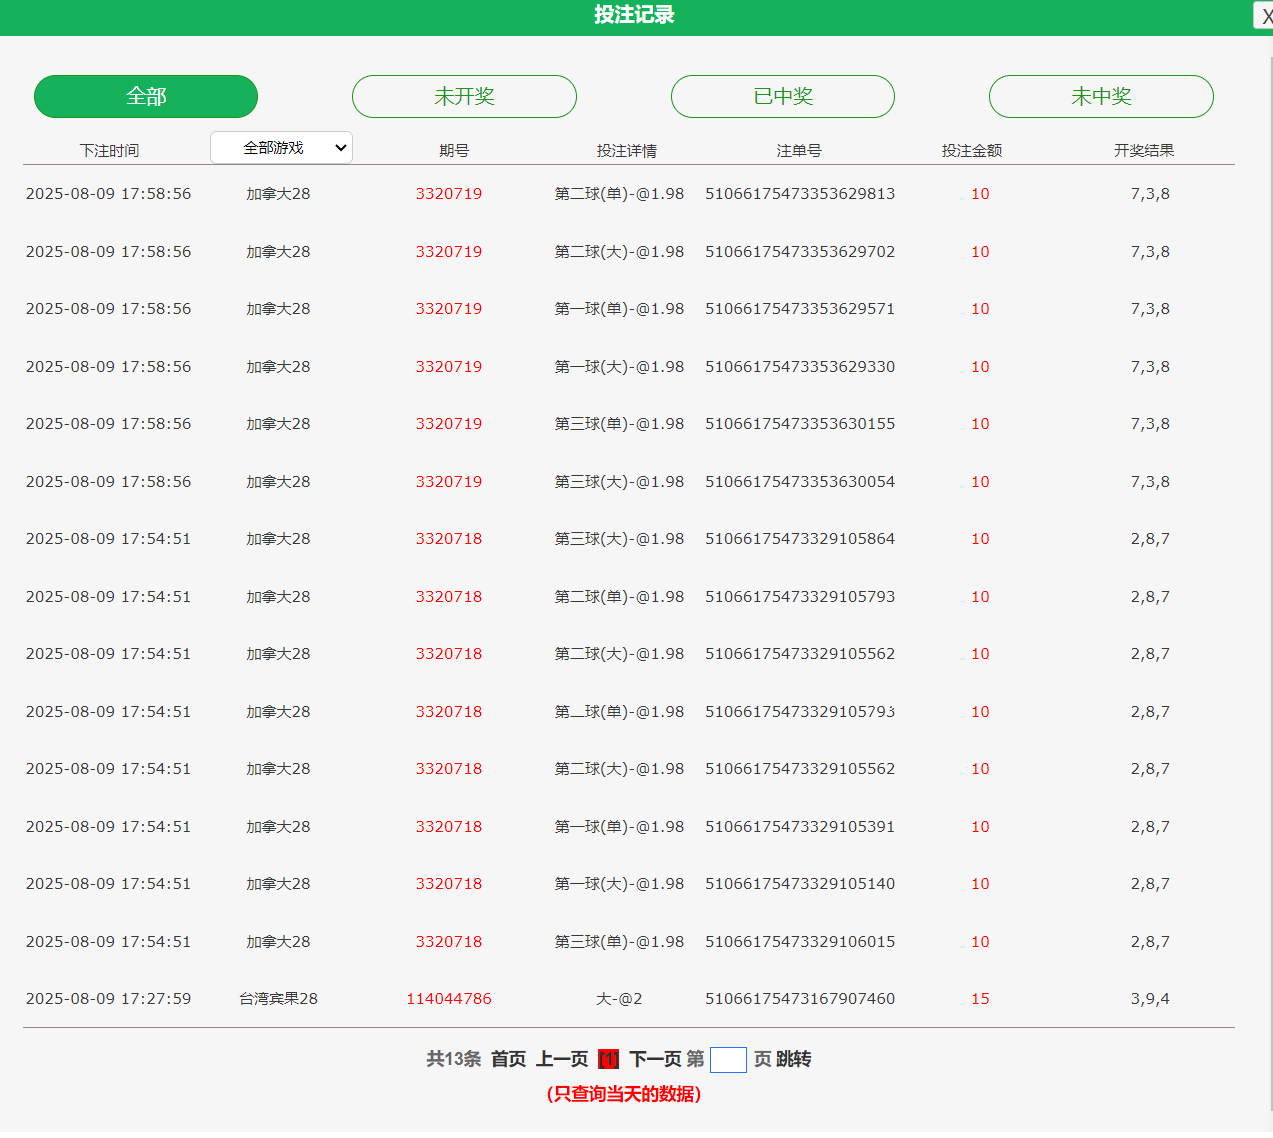Viewport: 1273px width, 1138px height.
Task: Open the 未中奖 tab
Action: [1101, 97]
